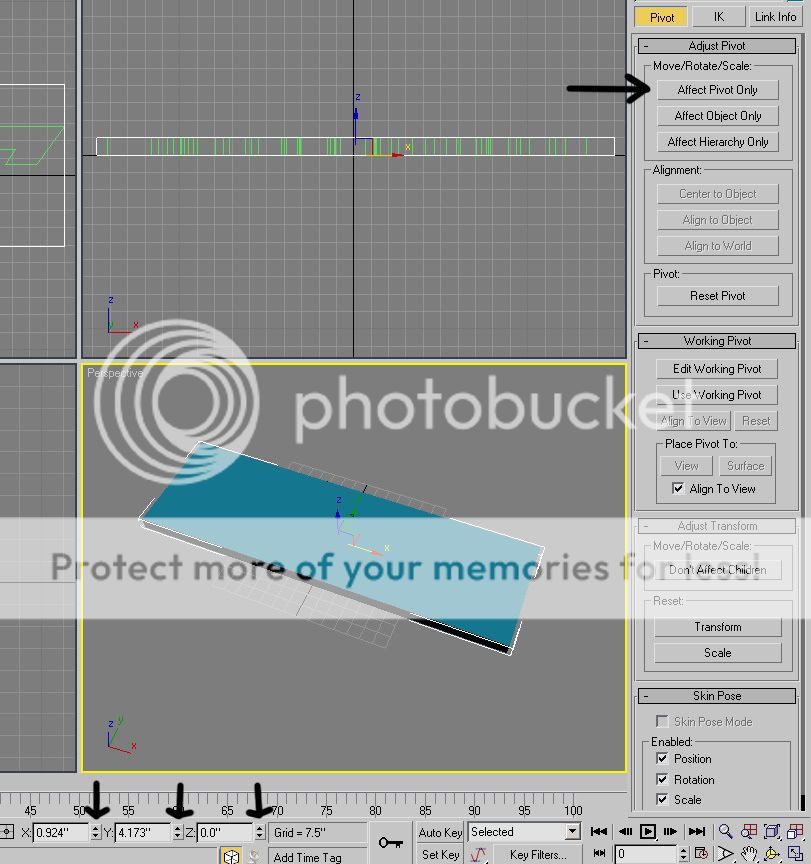Open the Time Configuration dialog icon
Viewport: 811px width, 864px height.
[701, 854]
